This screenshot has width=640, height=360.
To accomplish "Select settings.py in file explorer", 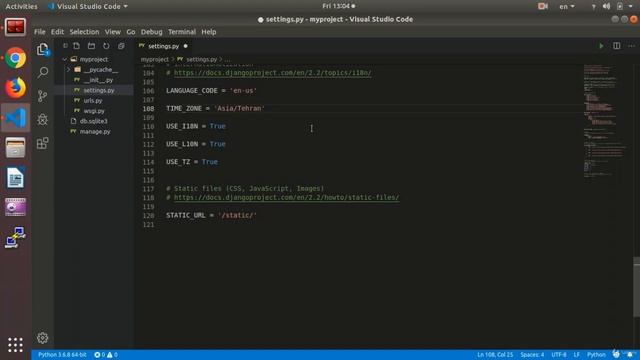I will (99, 90).
